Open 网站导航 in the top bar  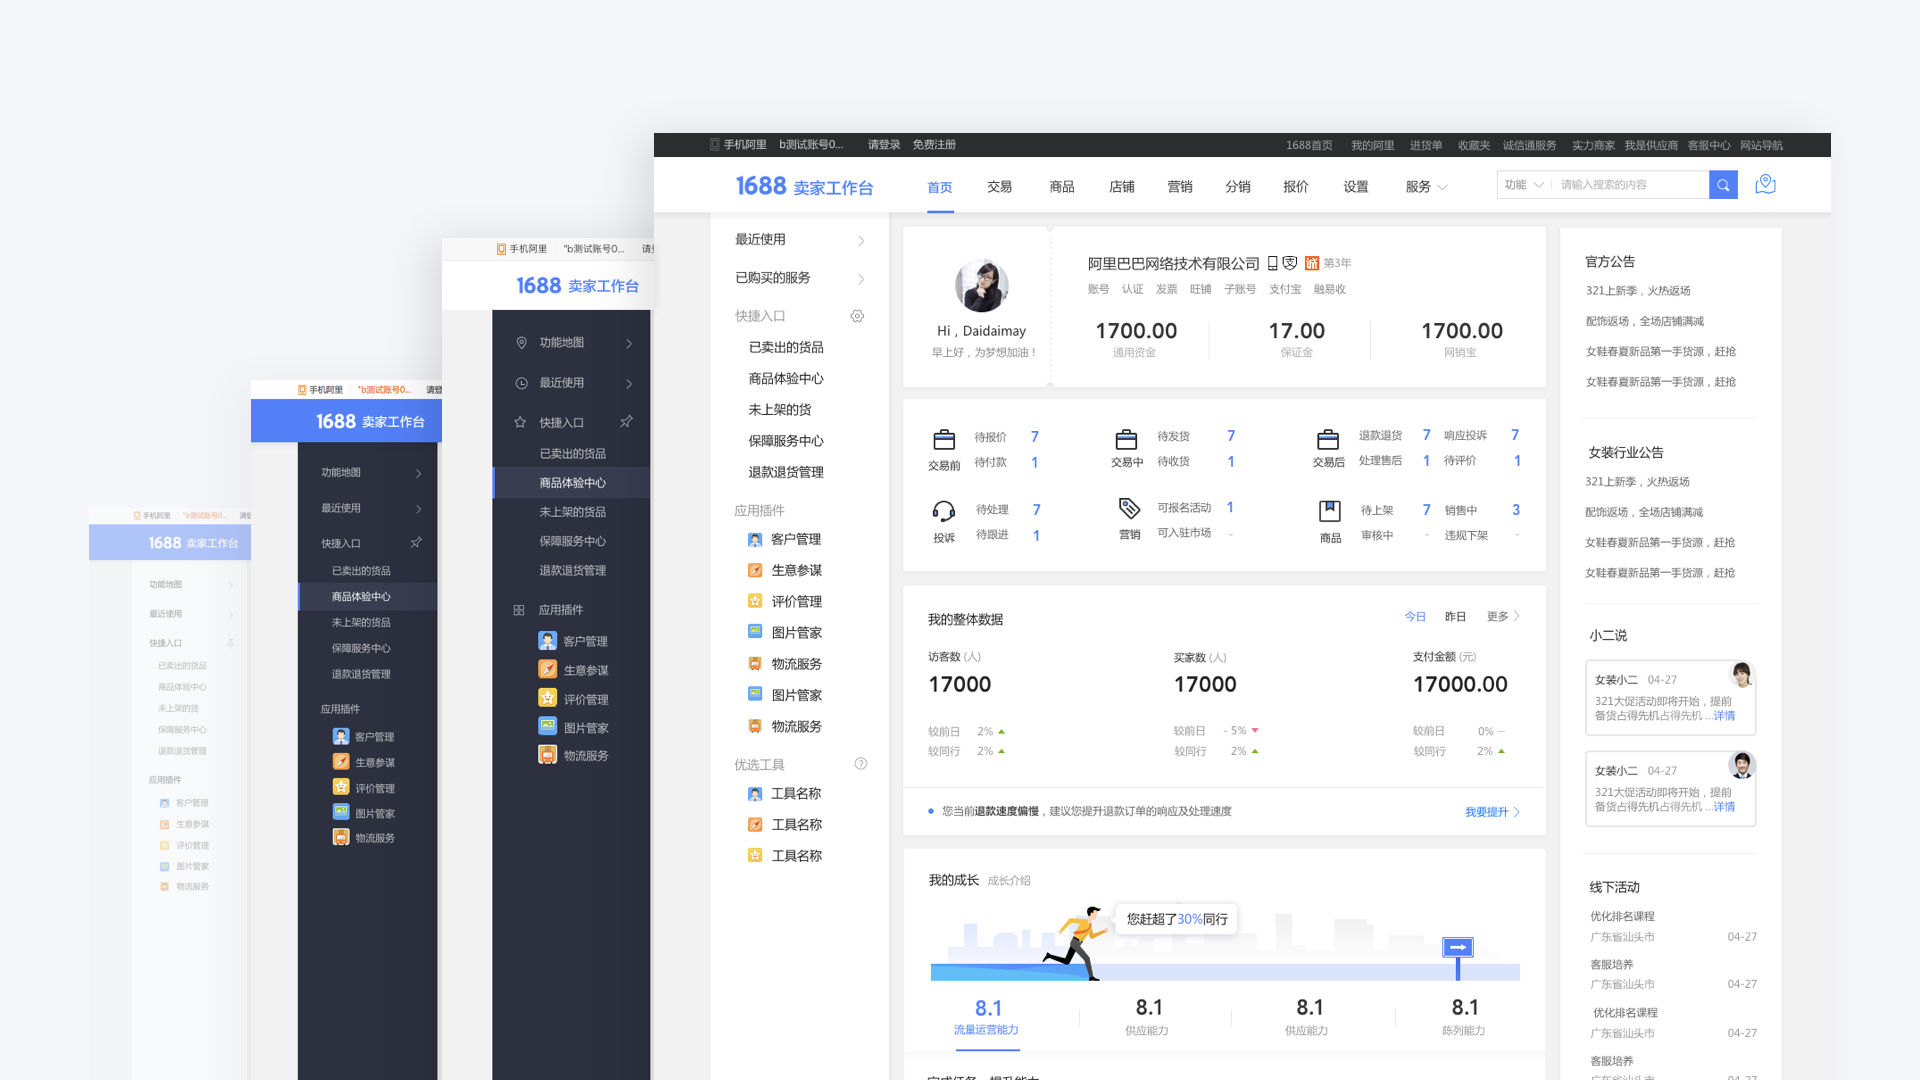coord(1761,145)
